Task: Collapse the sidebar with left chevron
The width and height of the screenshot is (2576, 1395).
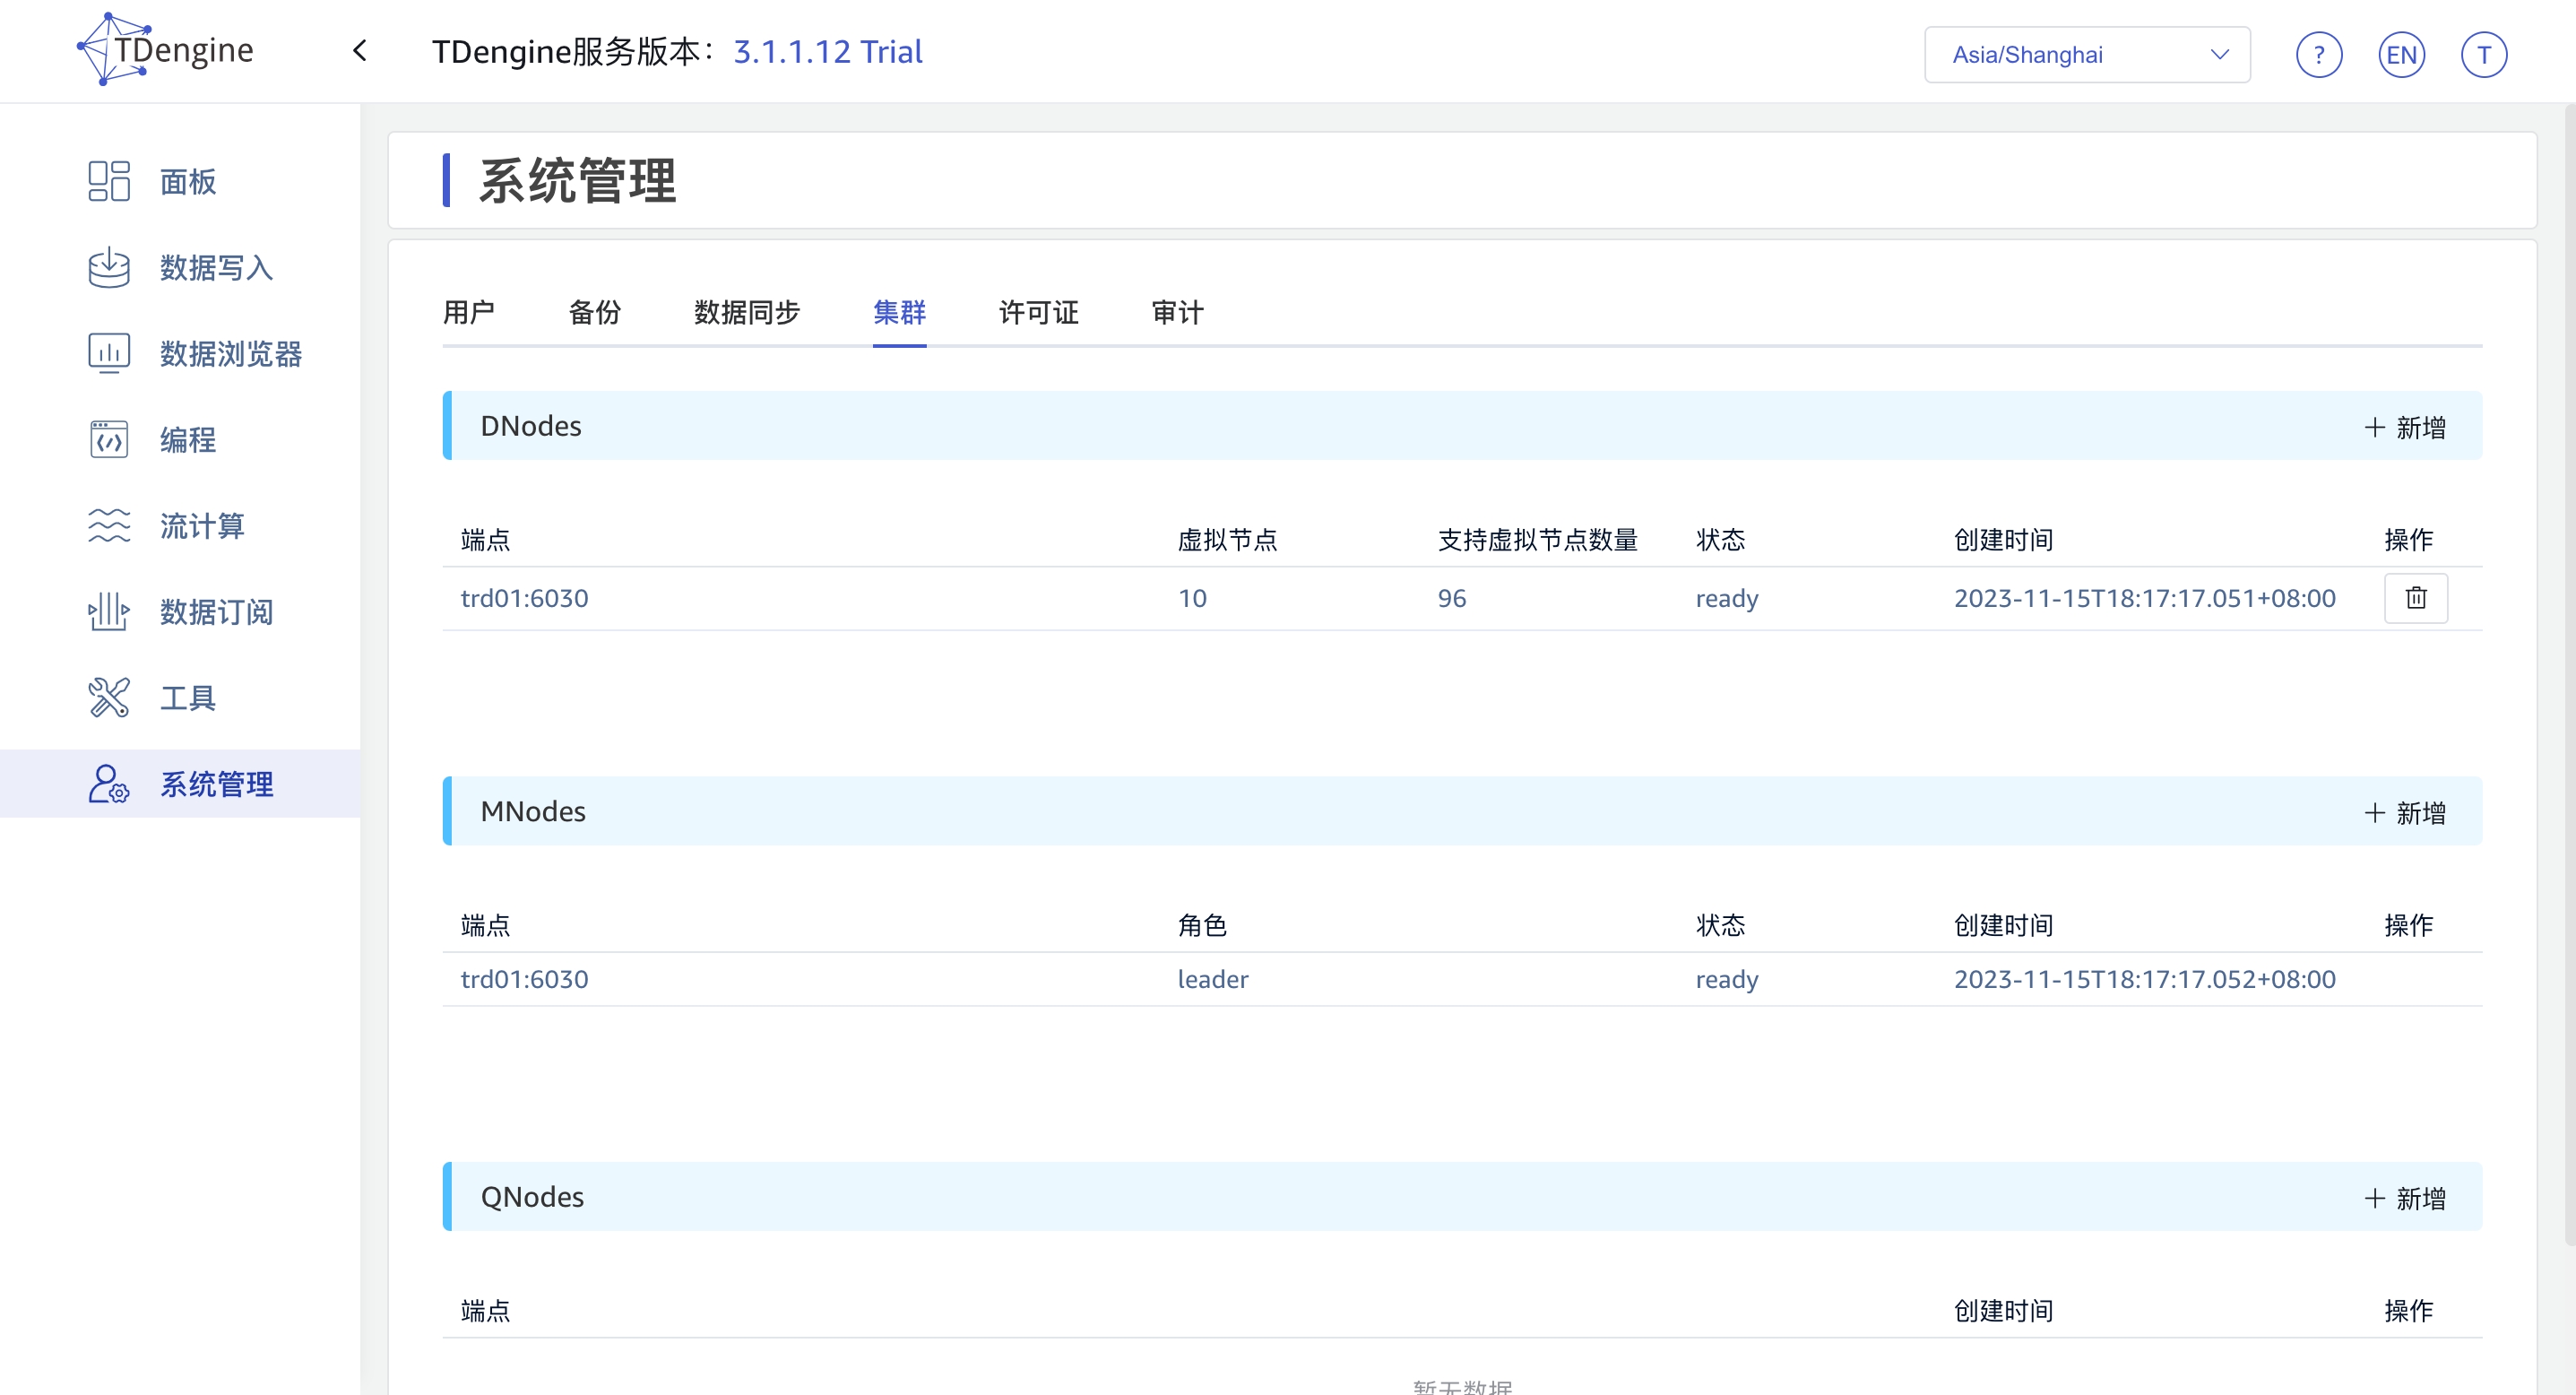Action: (x=360, y=51)
